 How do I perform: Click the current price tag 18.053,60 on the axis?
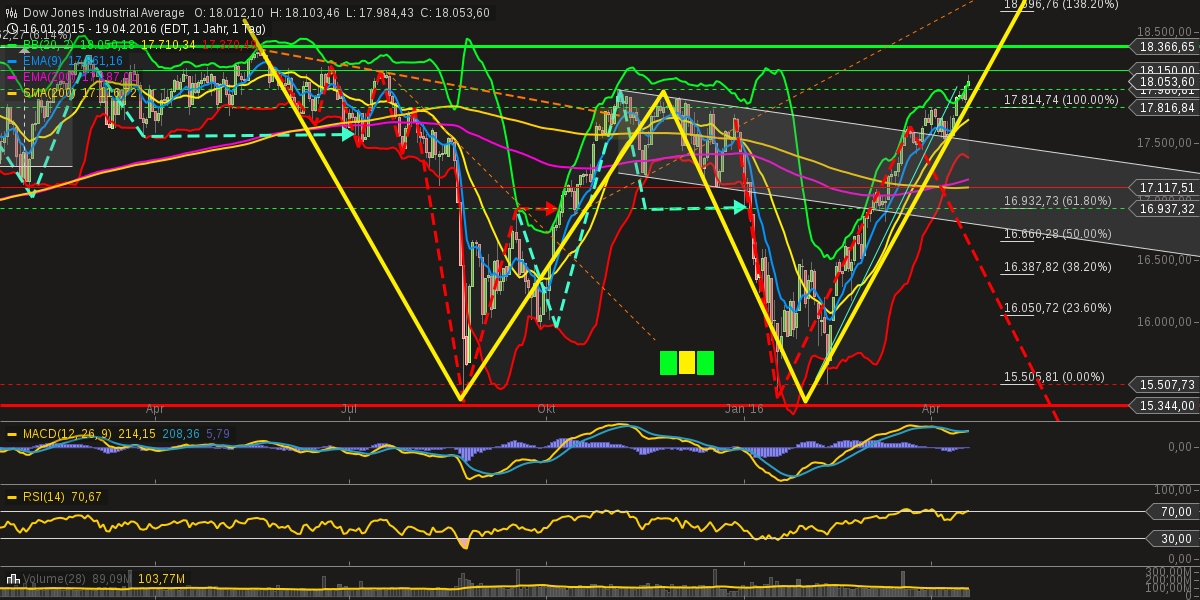point(1165,81)
